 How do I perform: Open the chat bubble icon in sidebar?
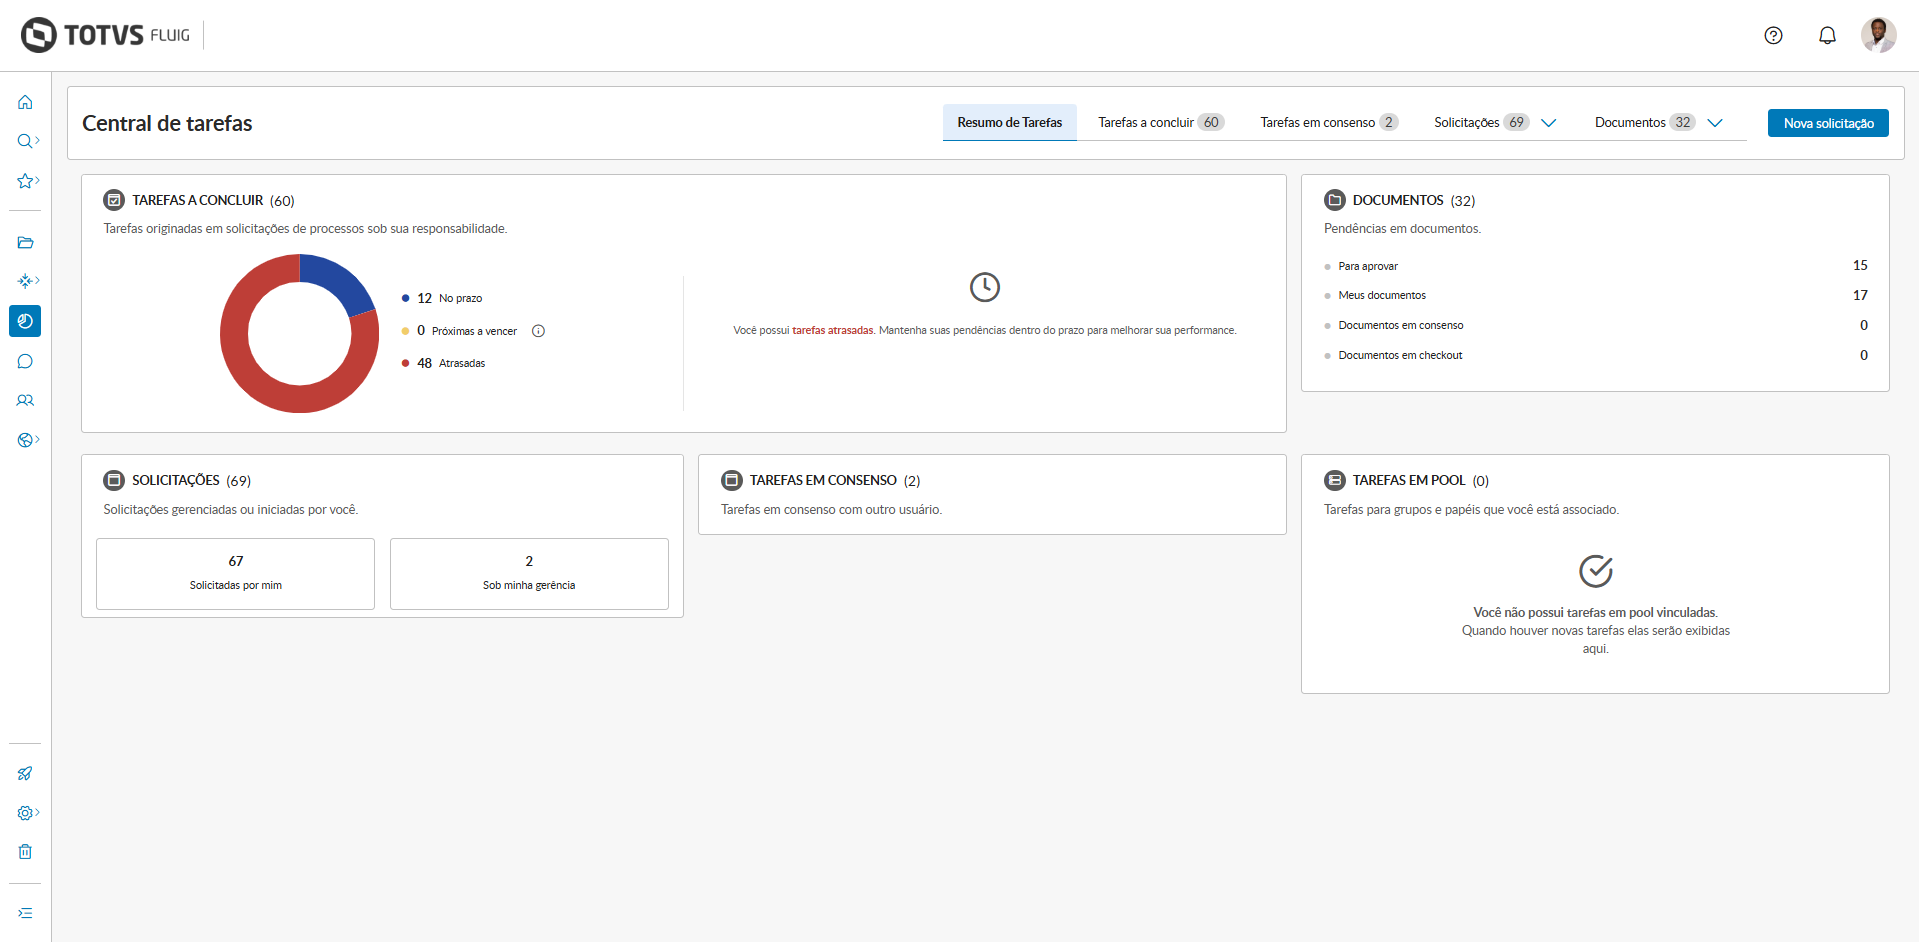coord(25,361)
